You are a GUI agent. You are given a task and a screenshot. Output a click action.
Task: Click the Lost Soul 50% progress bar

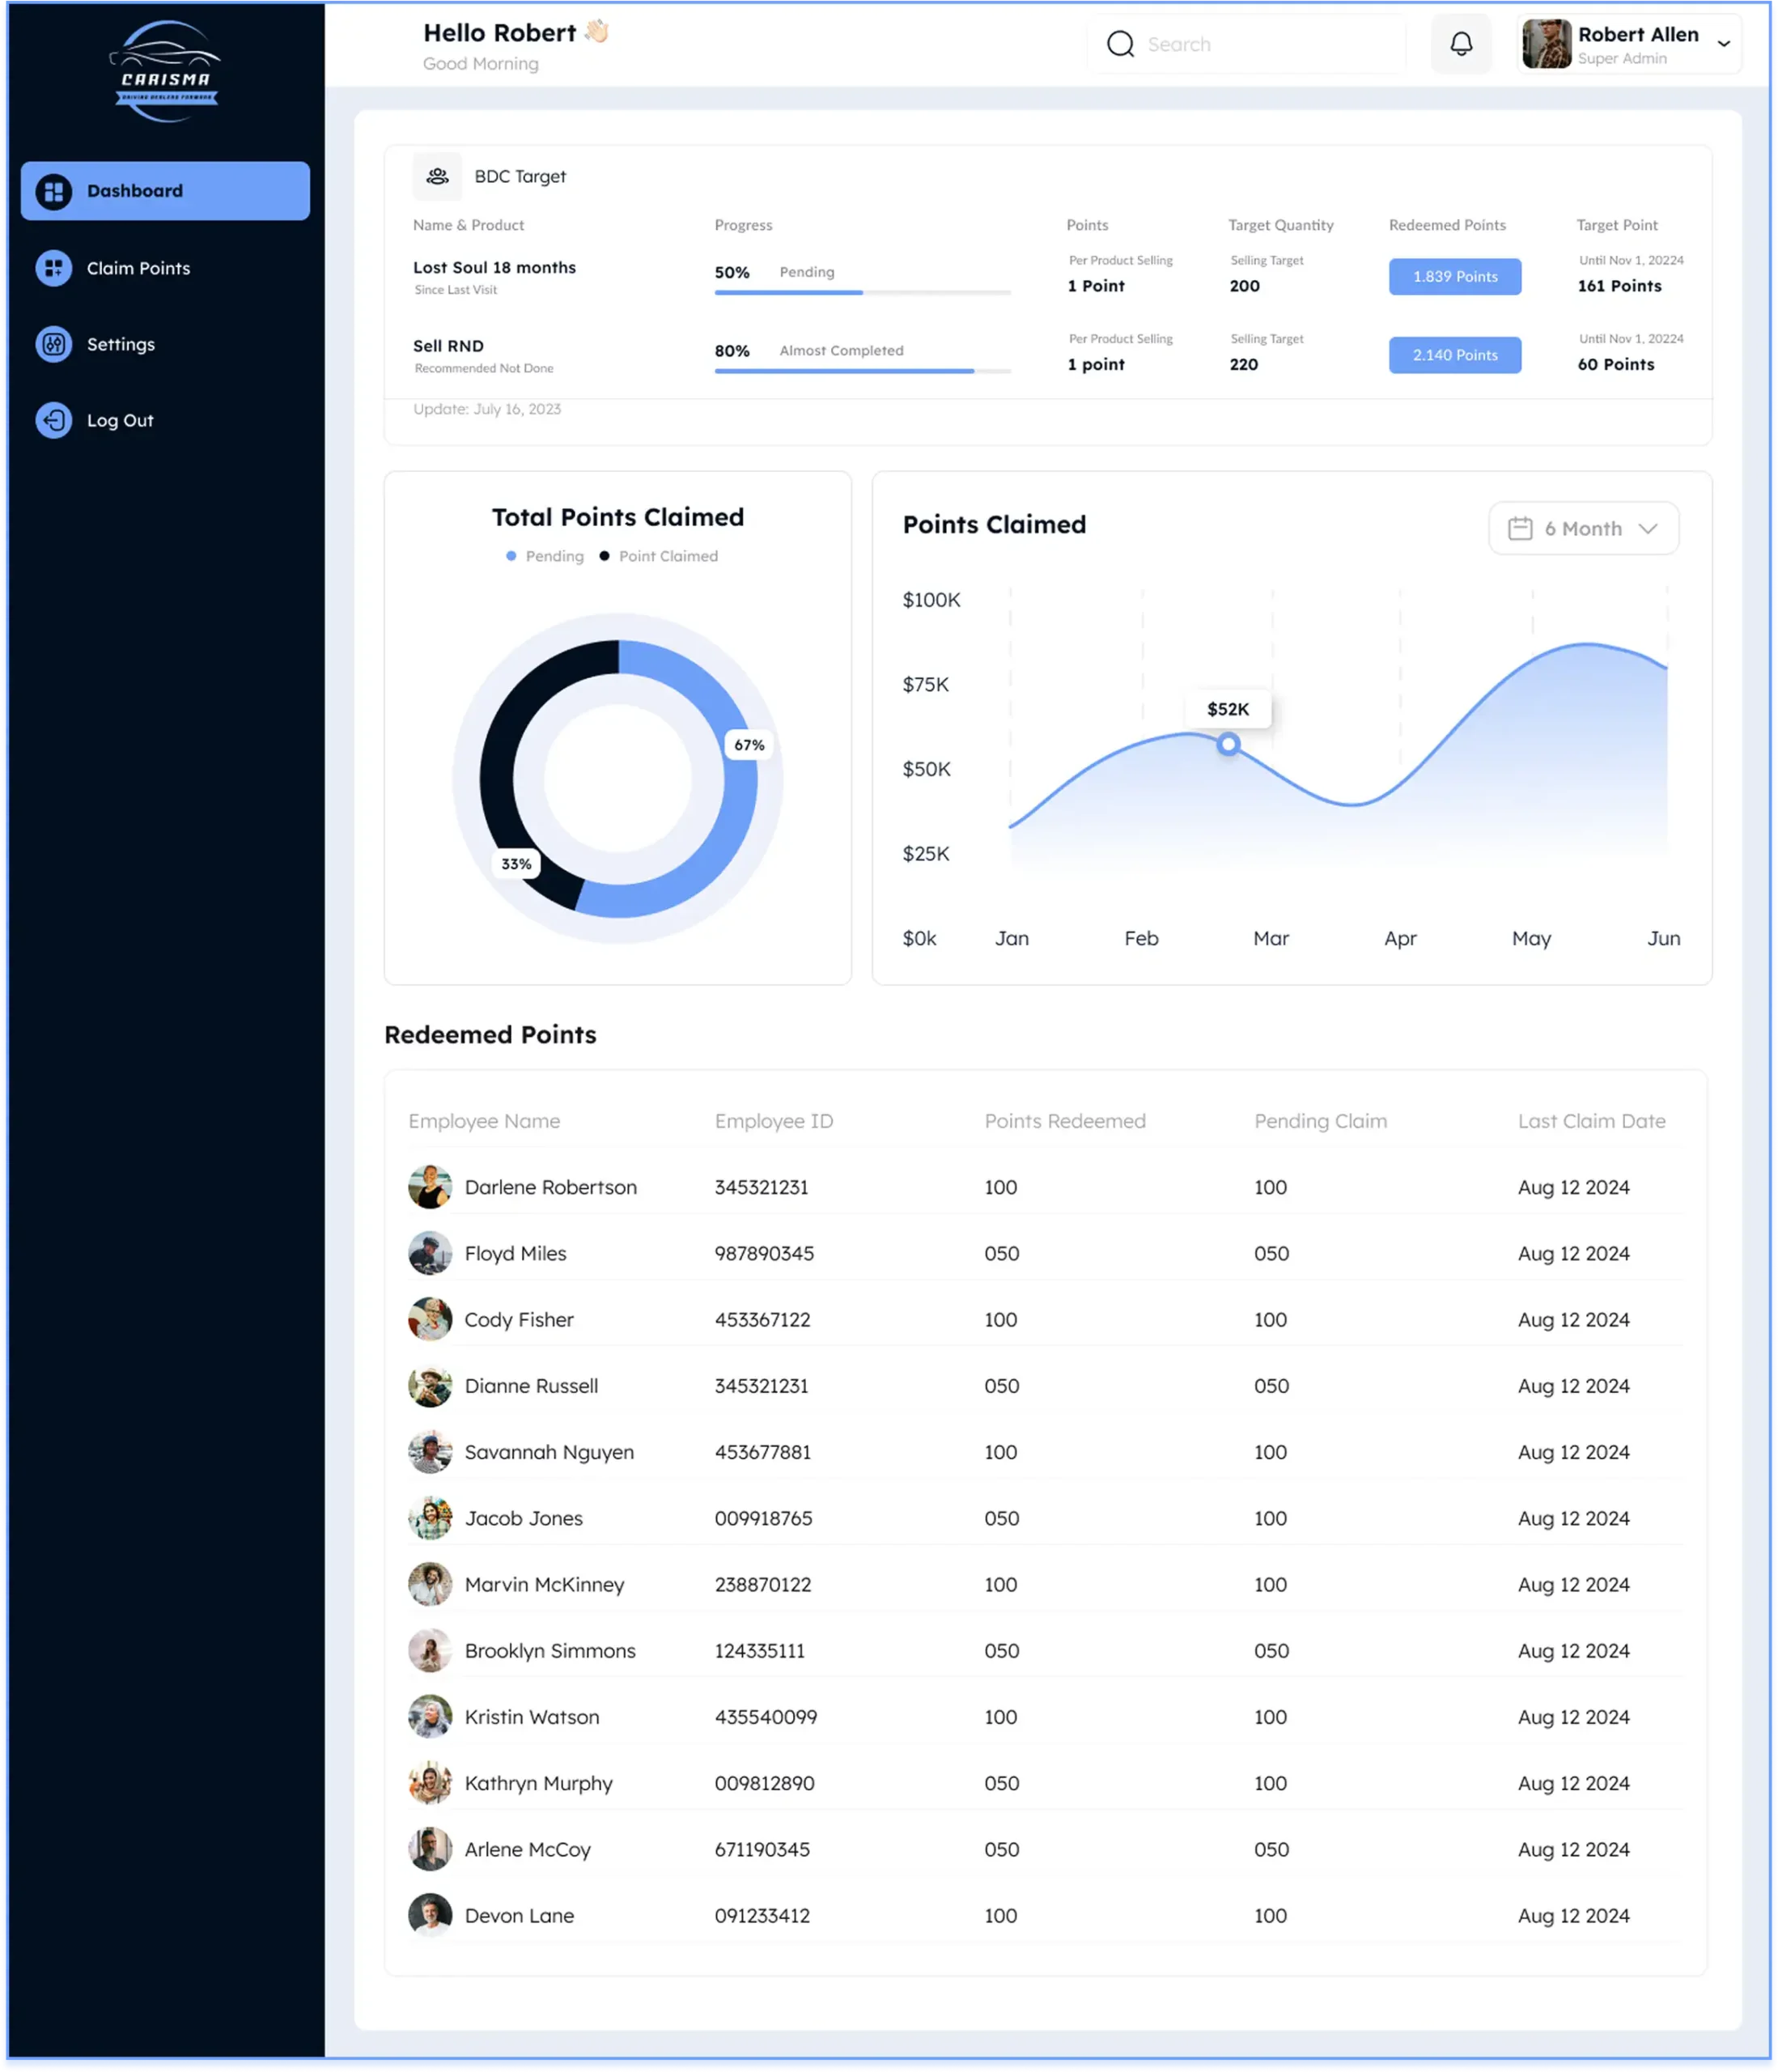[x=862, y=292]
